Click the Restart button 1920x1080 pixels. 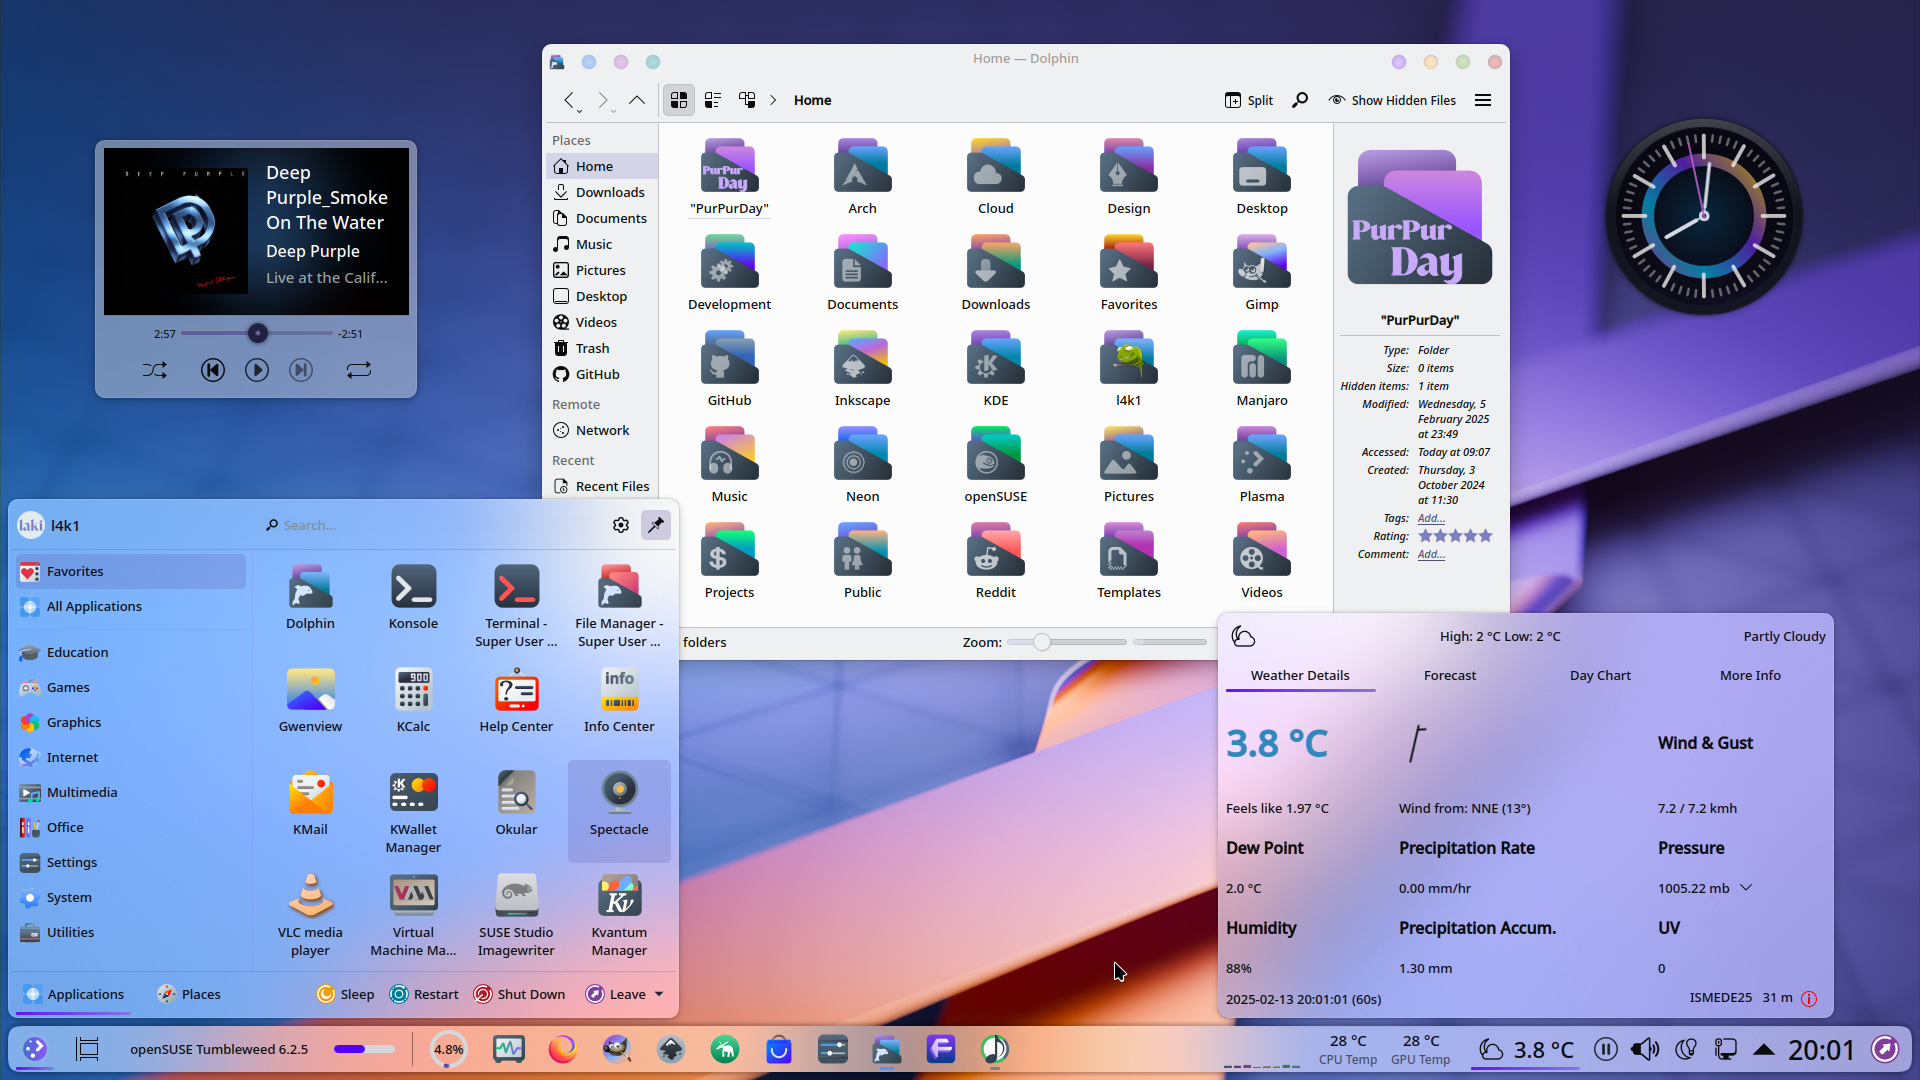pyautogui.click(x=425, y=994)
